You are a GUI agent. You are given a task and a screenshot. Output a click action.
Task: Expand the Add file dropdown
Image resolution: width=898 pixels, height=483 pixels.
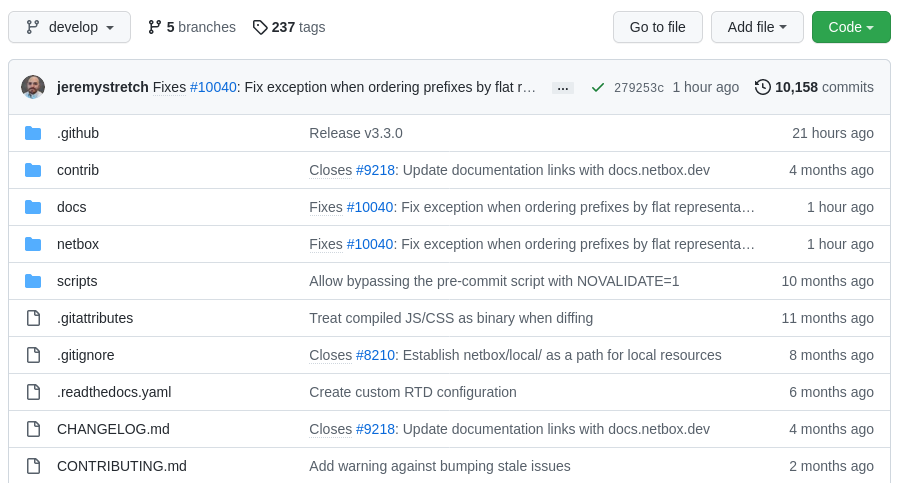click(757, 27)
